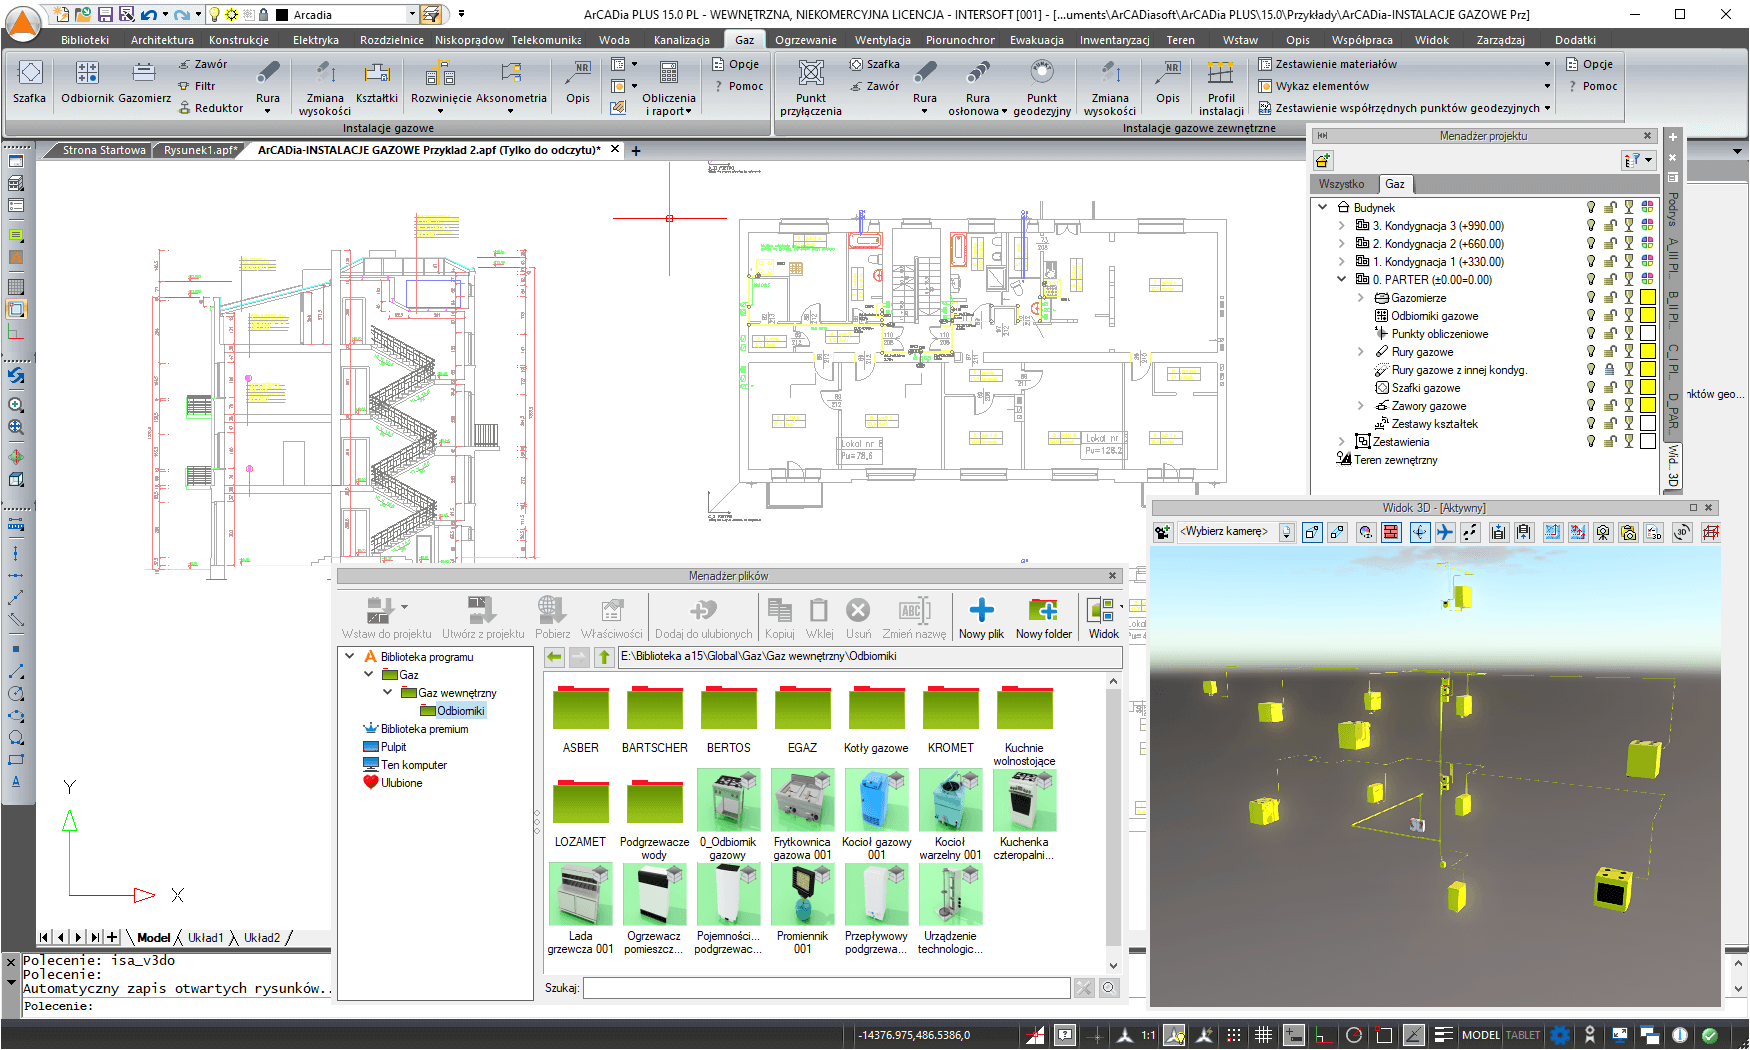Choose the Filtr tool

click(x=197, y=86)
